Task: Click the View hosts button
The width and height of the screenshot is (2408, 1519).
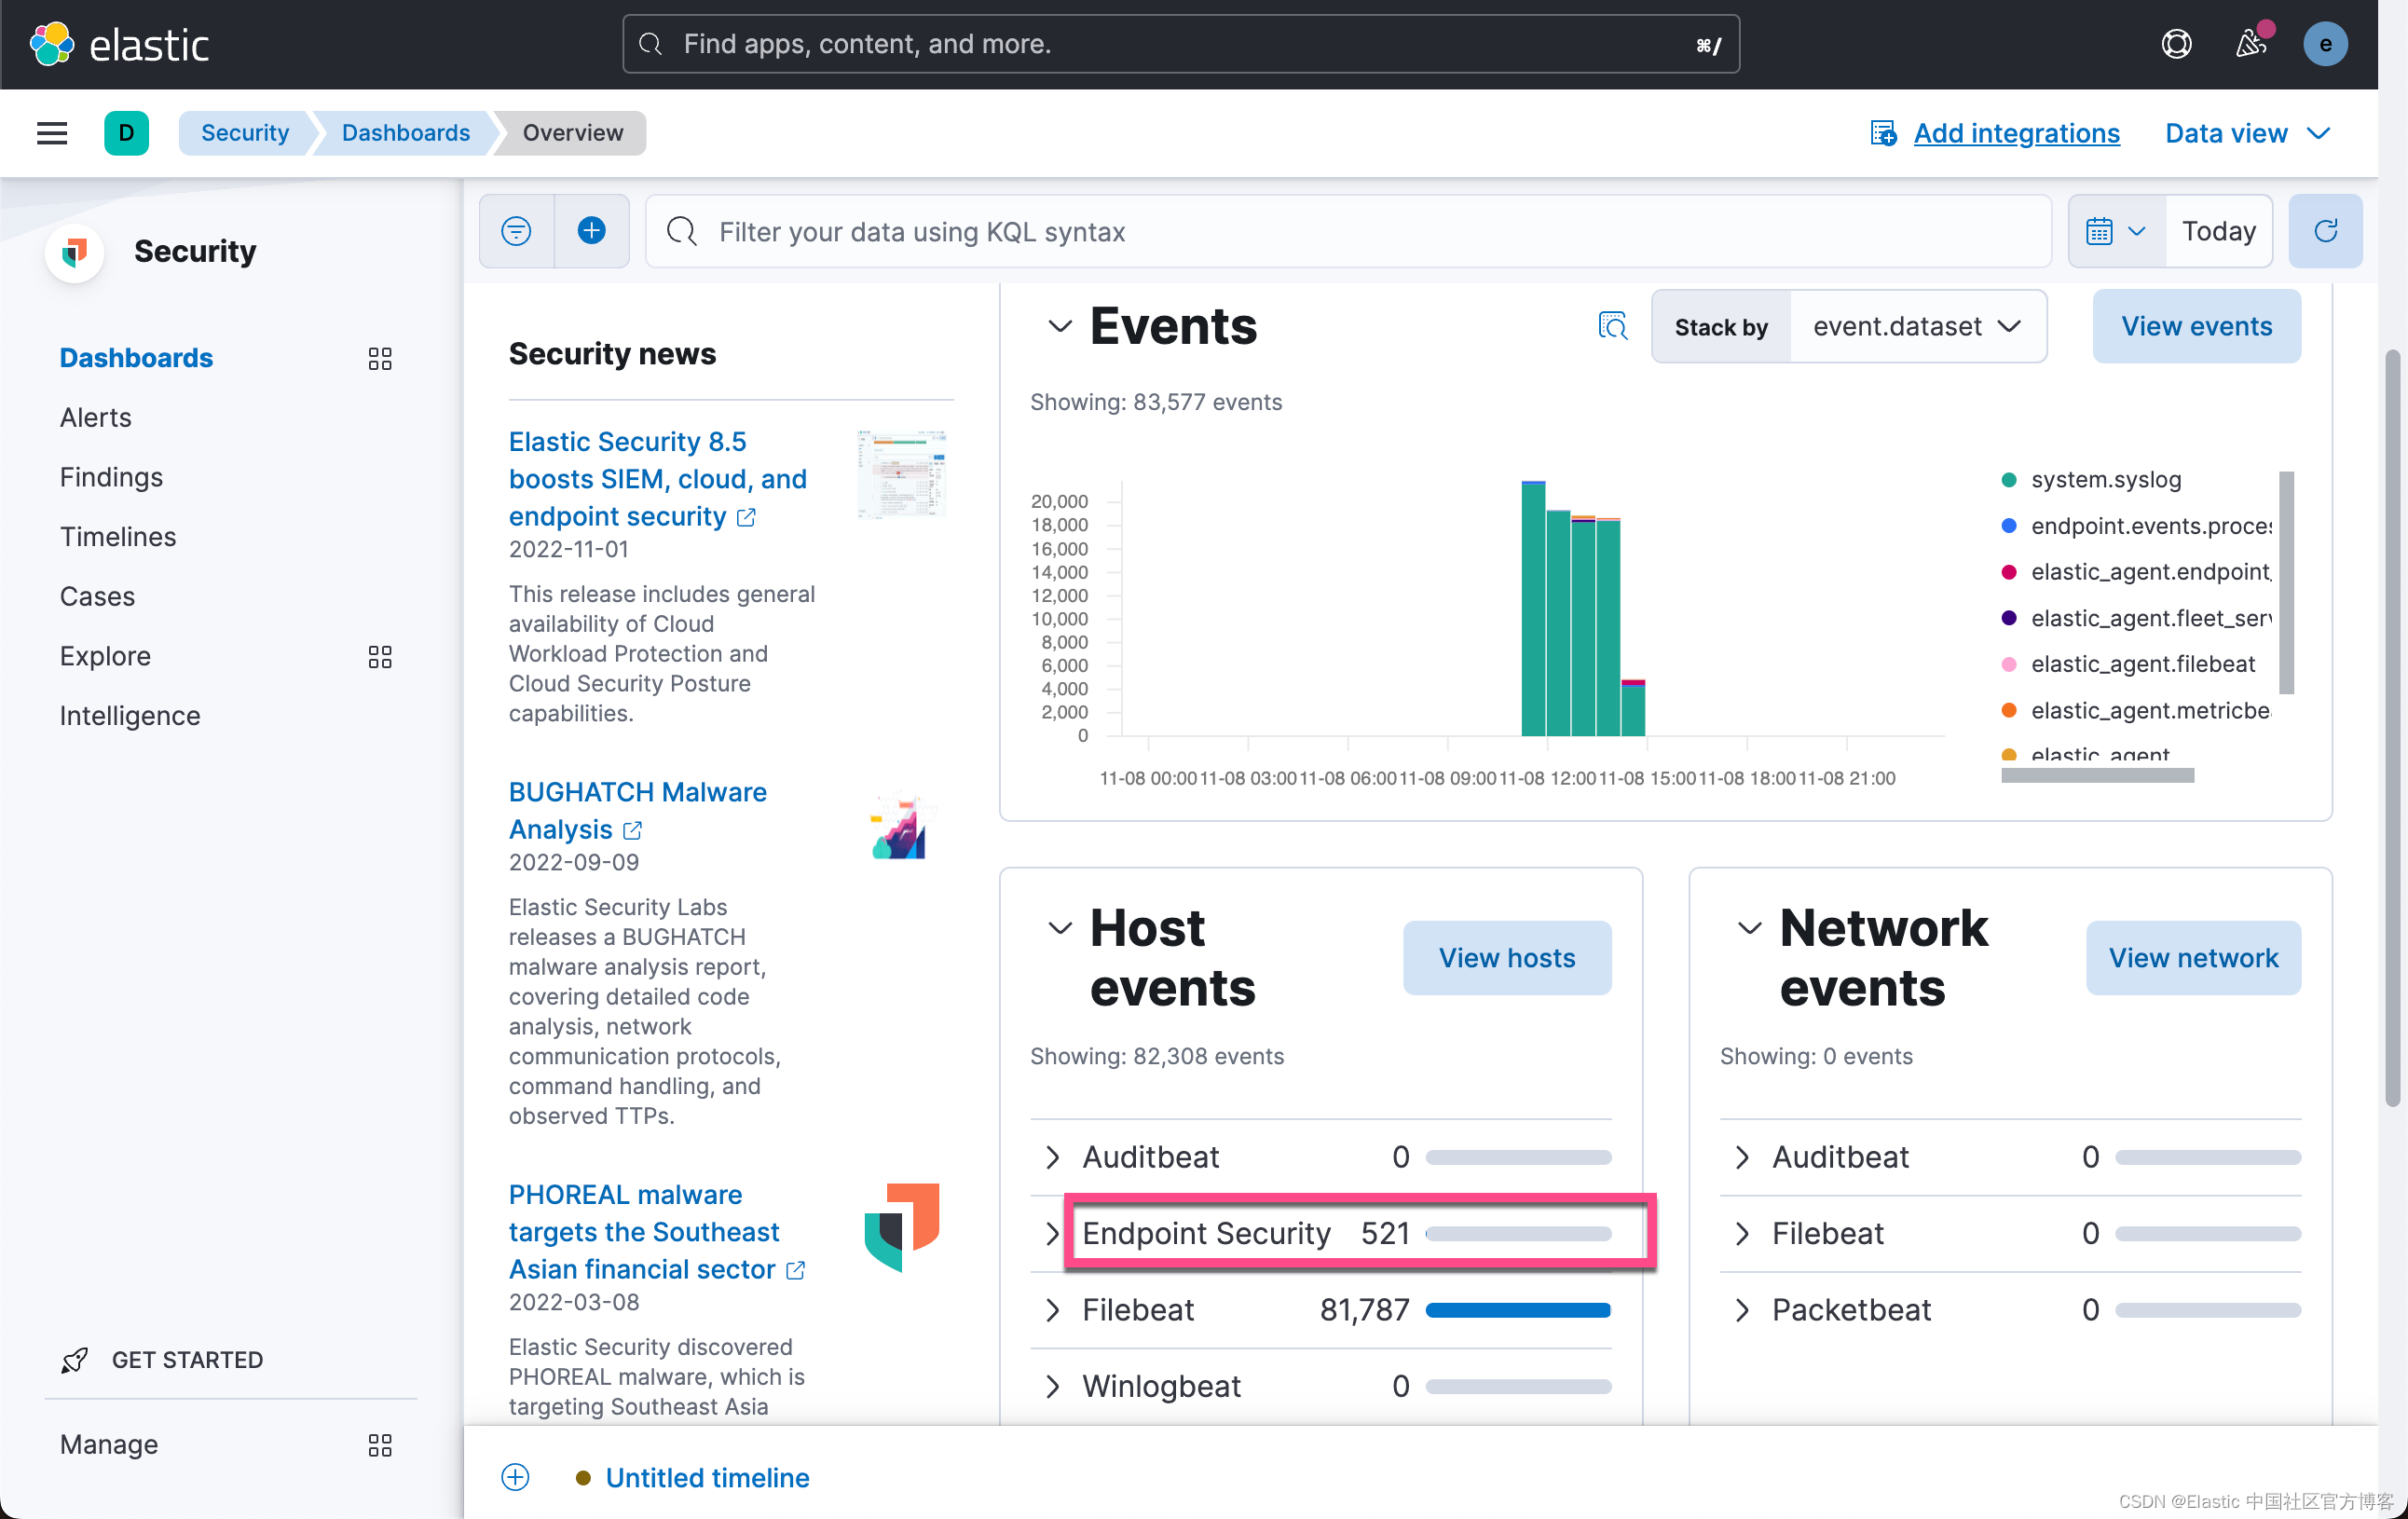Action: pos(1507,958)
